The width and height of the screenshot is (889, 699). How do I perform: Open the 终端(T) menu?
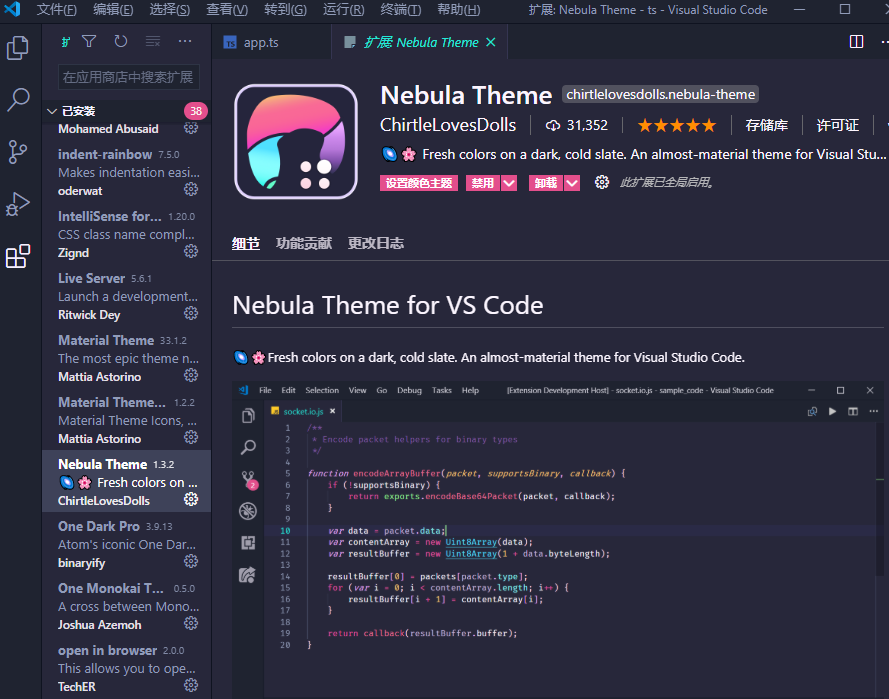[401, 10]
